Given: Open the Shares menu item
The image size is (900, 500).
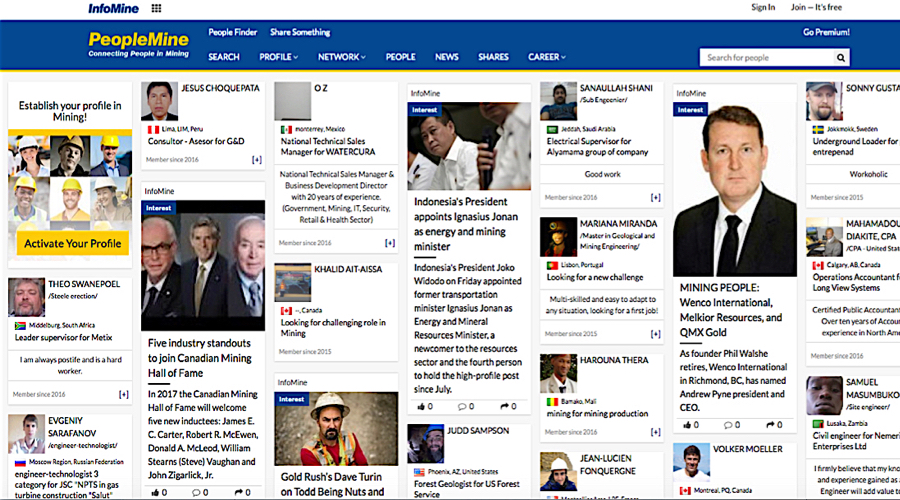Looking at the screenshot, I should [493, 57].
